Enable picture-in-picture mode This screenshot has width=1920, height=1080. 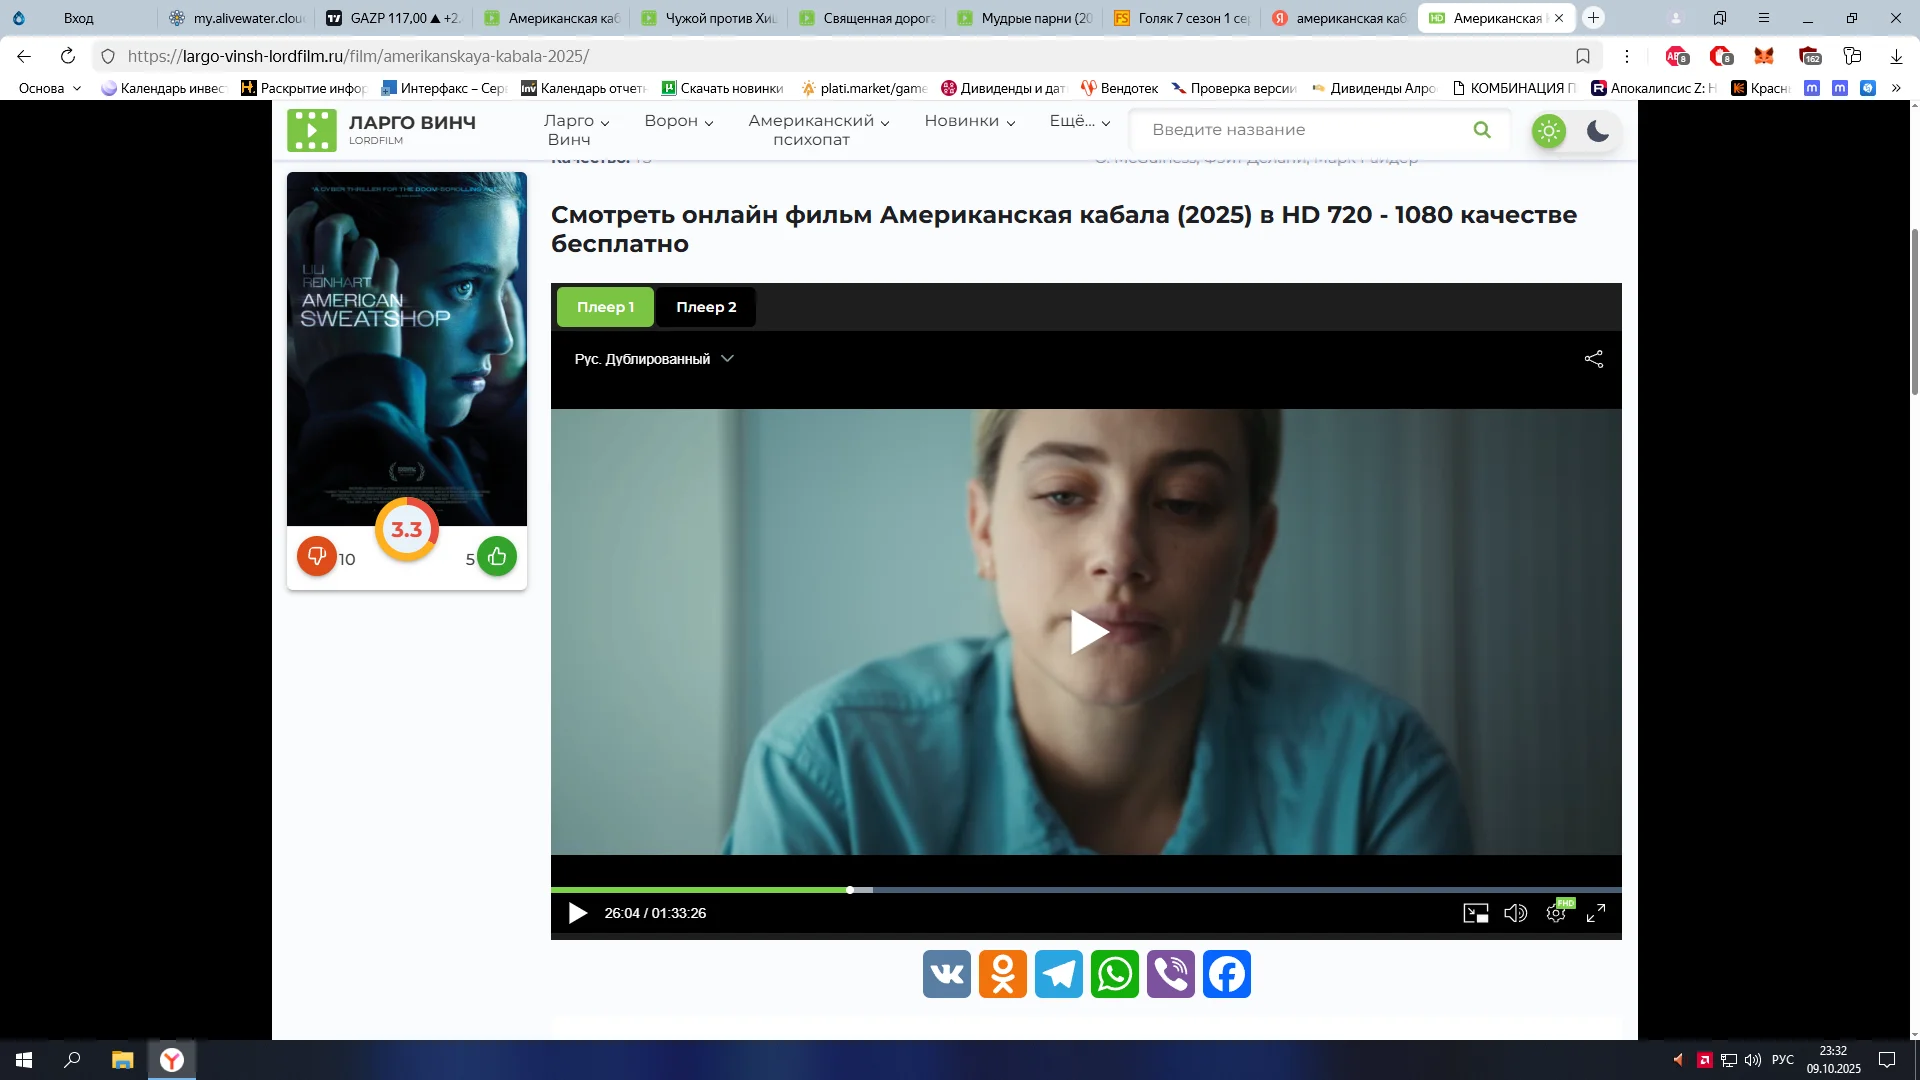pyautogui.click(x=1475, y=913)
